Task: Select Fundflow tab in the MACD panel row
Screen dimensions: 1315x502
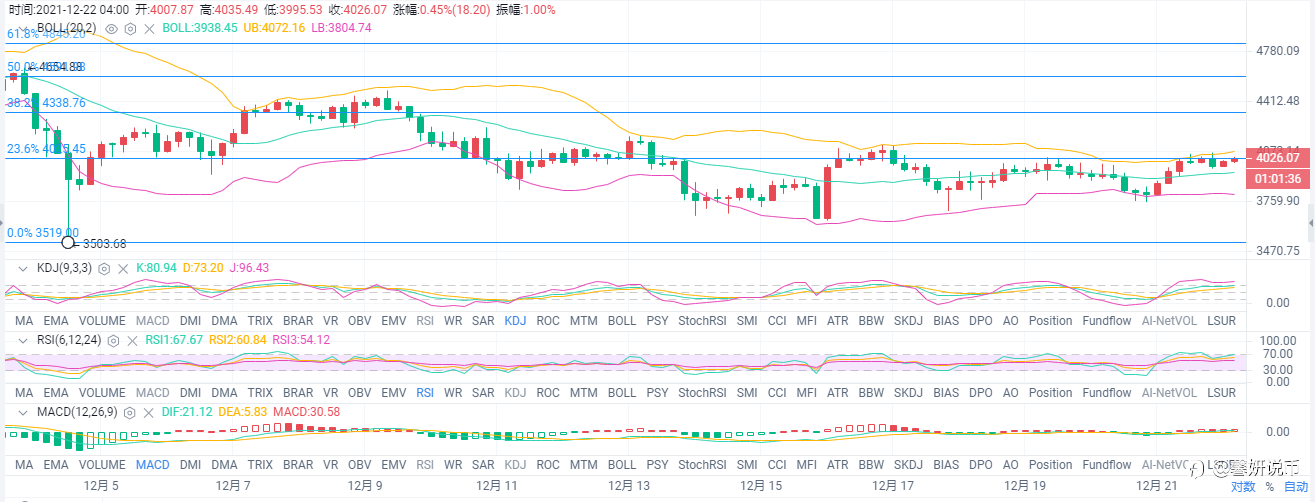Action: point(1107,465)
